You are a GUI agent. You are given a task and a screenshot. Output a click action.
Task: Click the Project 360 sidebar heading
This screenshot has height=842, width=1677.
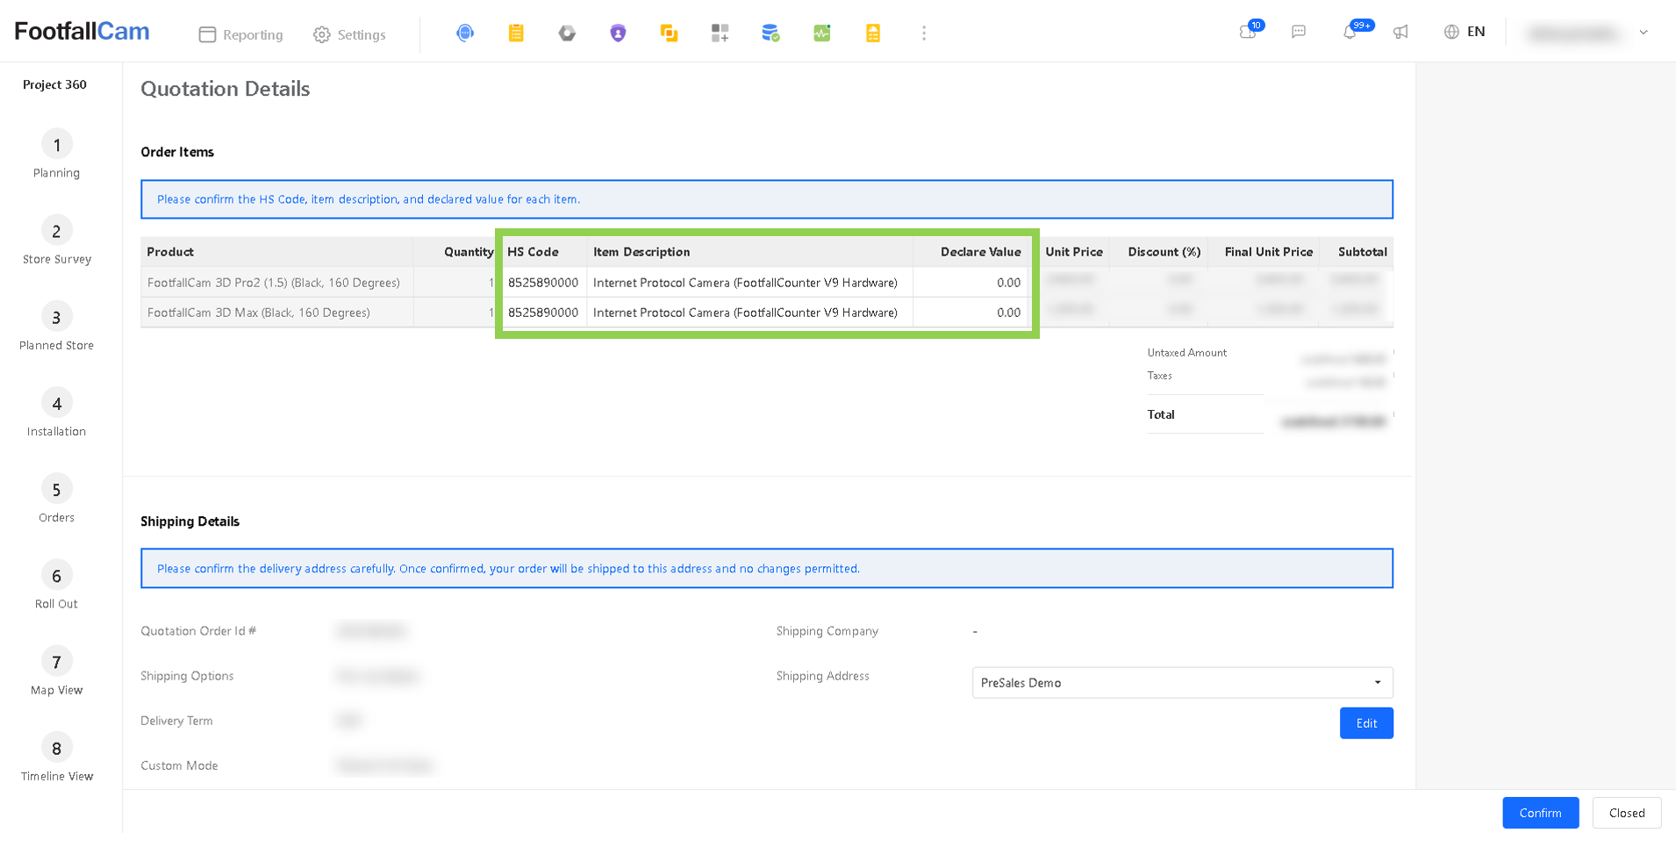[55, 85]
